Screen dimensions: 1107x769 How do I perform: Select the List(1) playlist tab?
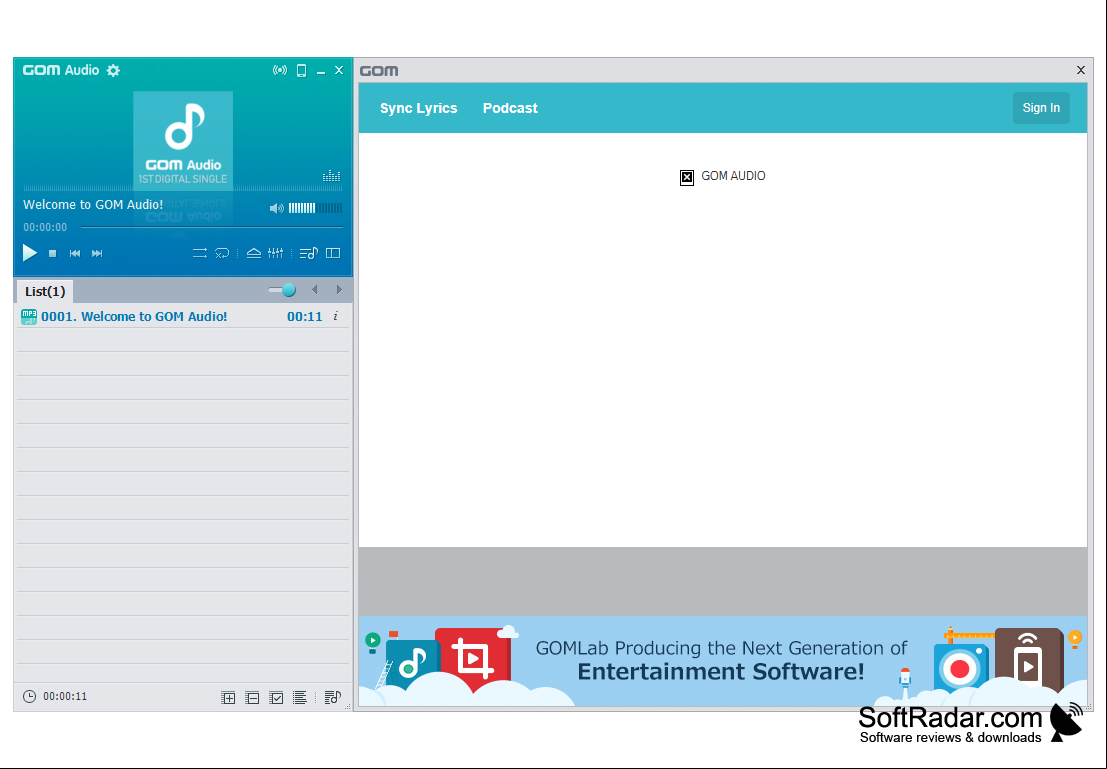[45, 292]
